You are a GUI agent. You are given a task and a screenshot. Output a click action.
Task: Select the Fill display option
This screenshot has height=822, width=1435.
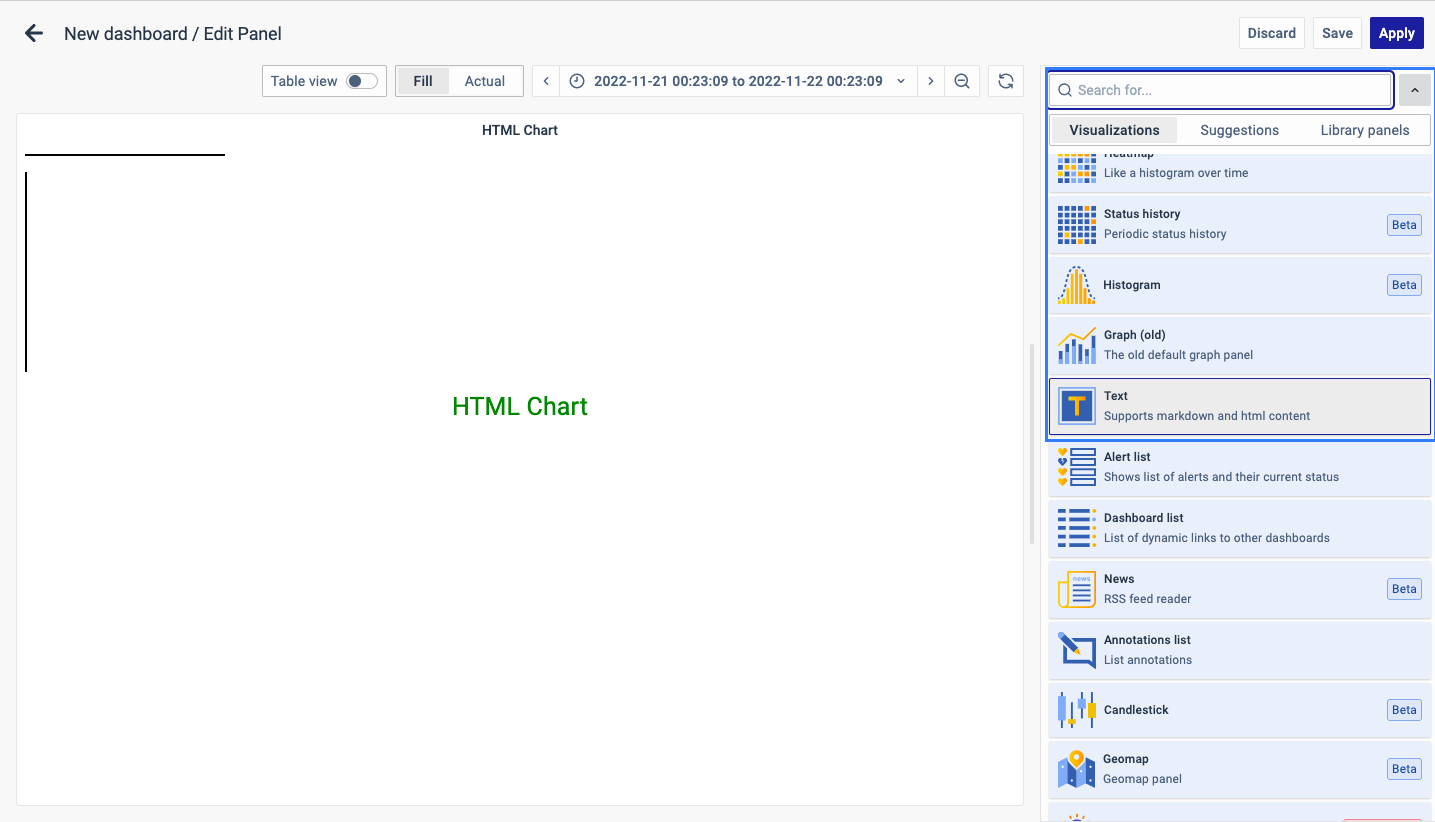[423, 81]
